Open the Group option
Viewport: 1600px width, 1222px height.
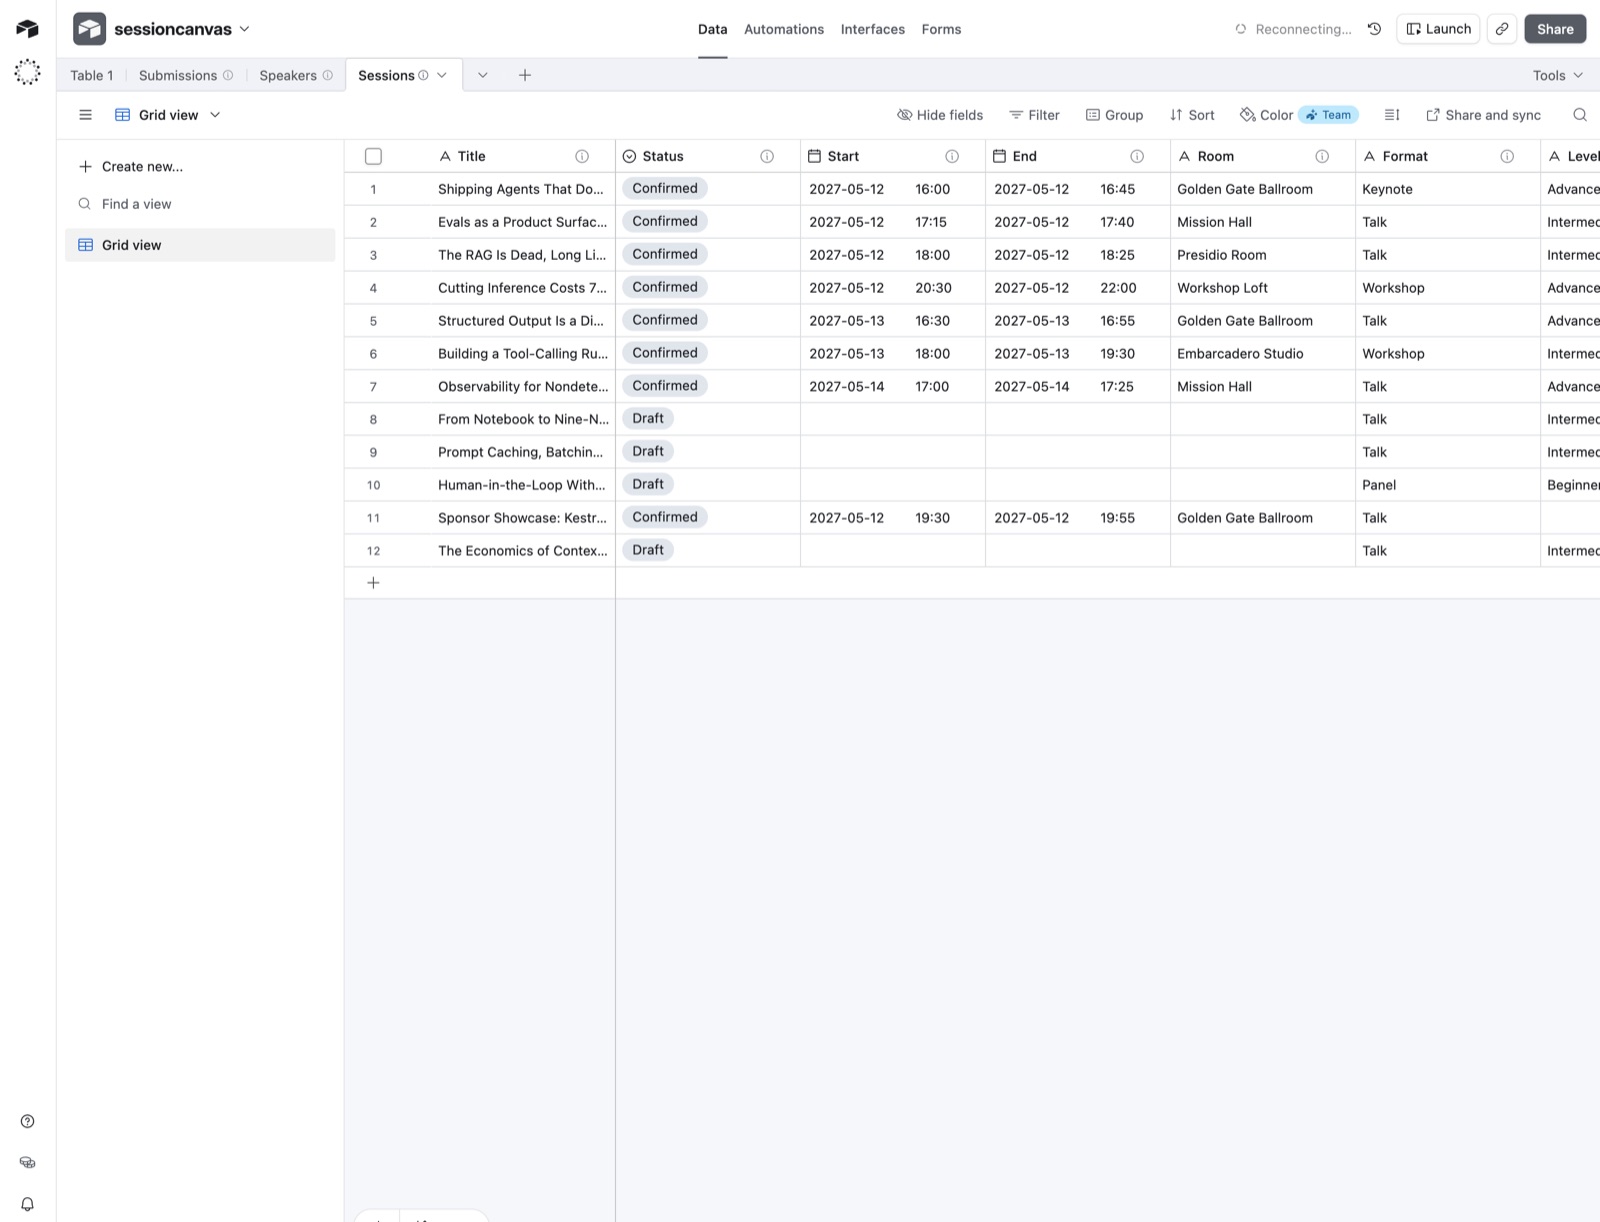[x=1114, y=115]
